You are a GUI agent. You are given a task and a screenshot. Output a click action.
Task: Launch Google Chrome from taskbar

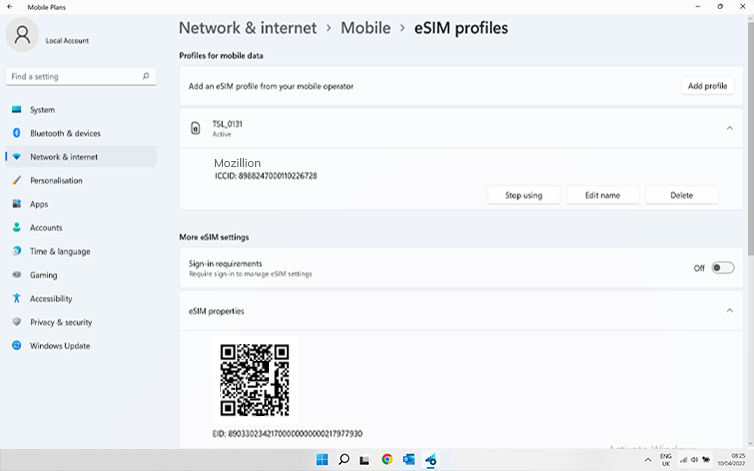(x=387, y=460)
